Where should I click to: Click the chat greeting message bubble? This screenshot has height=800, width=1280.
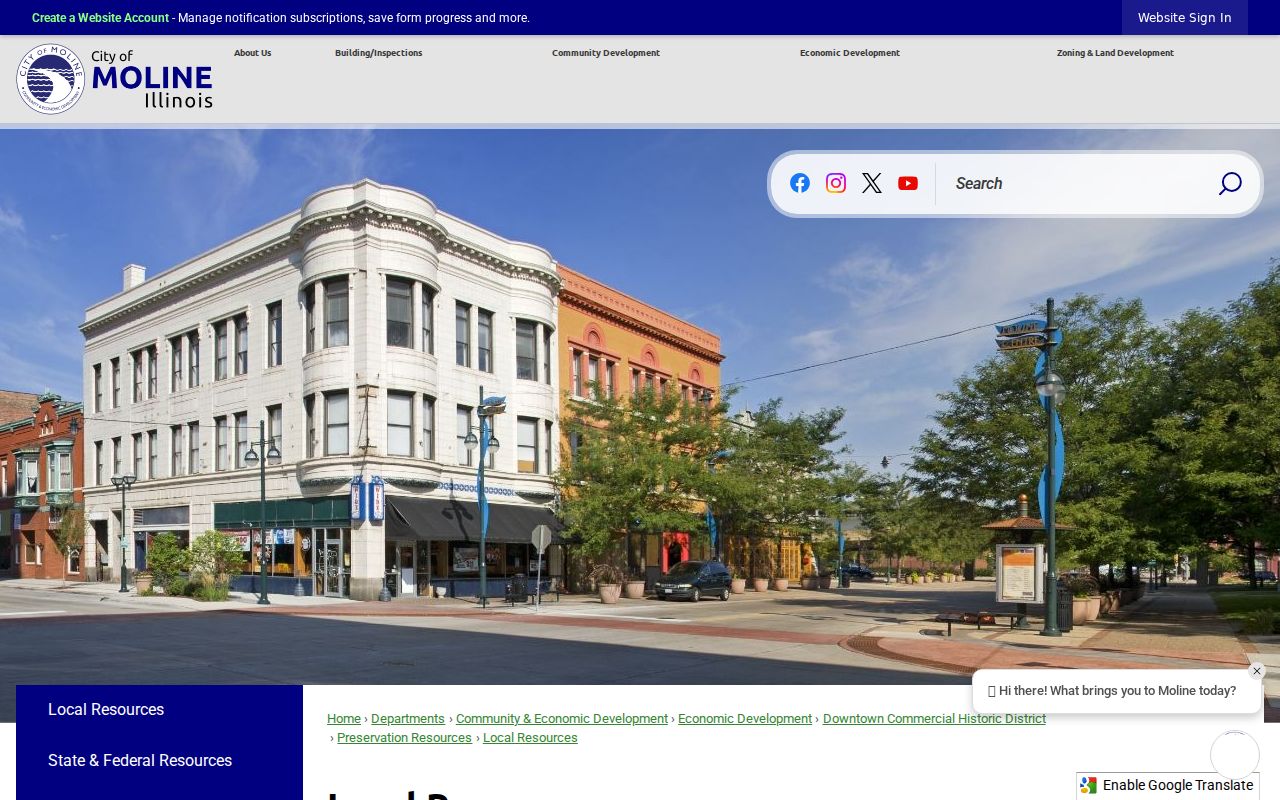1117,691
